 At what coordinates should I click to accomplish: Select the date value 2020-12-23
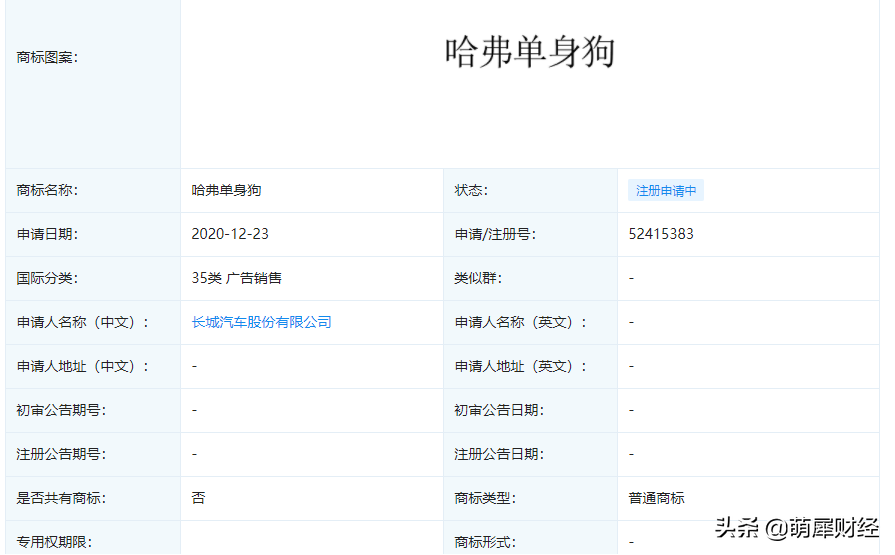(x=230, y=234)
